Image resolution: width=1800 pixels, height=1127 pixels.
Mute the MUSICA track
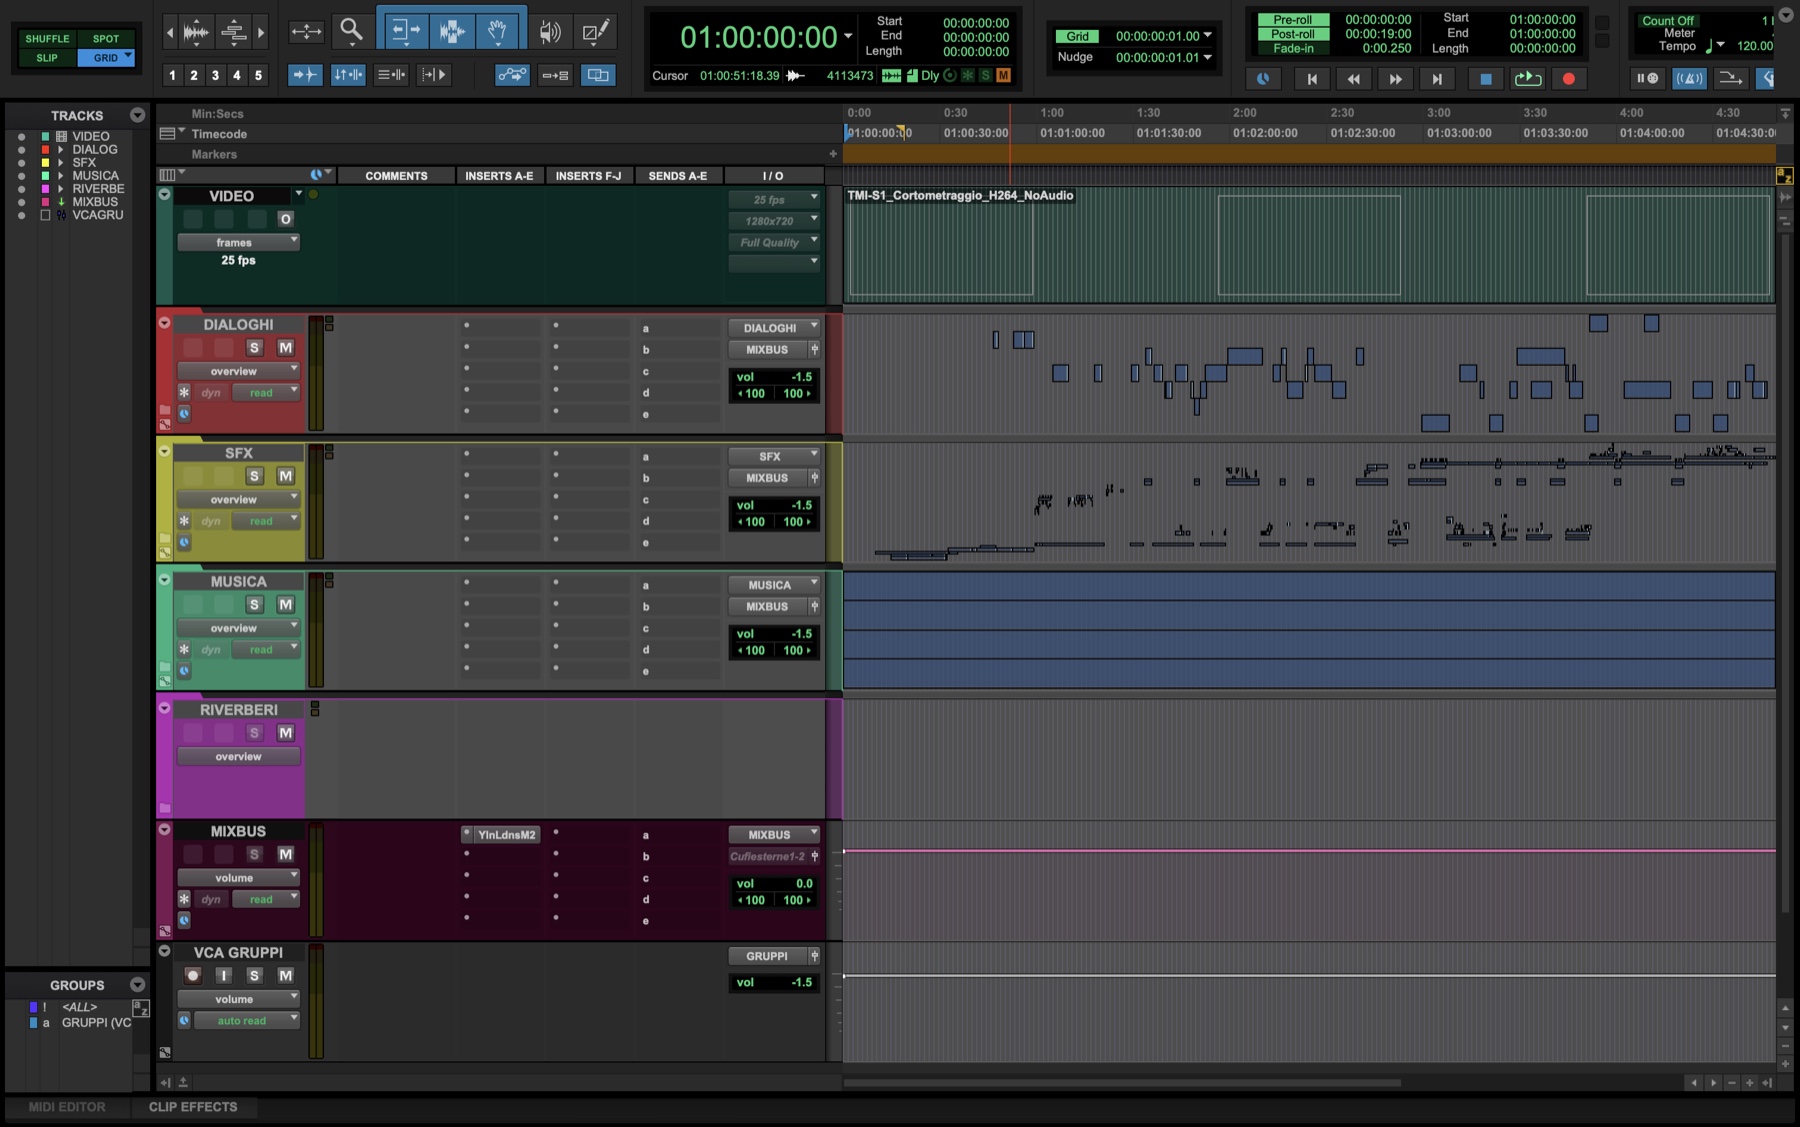click(x=285, y=604)
